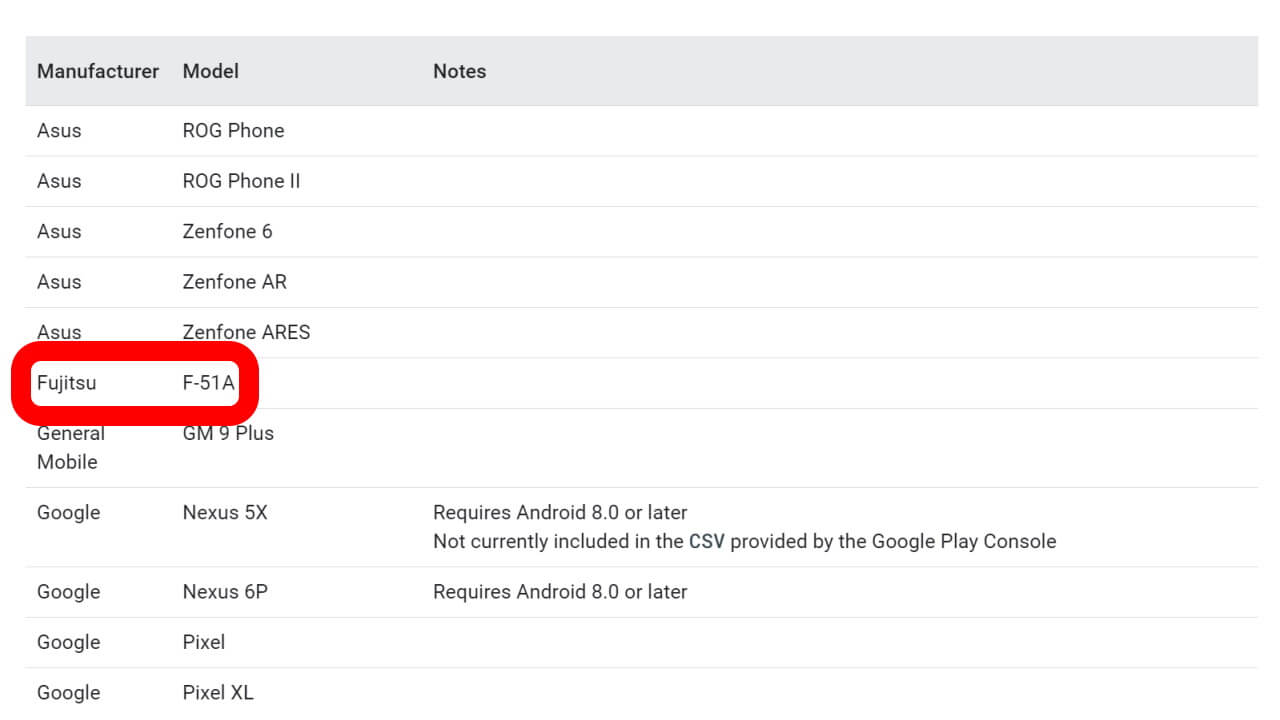Click the Fujitsu manufacturer cell
1280x720 pixels.
[67, 383]
